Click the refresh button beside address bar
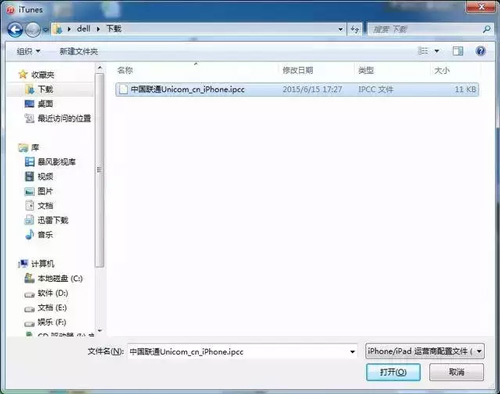500x394 pixels. (x=355, y=29)
